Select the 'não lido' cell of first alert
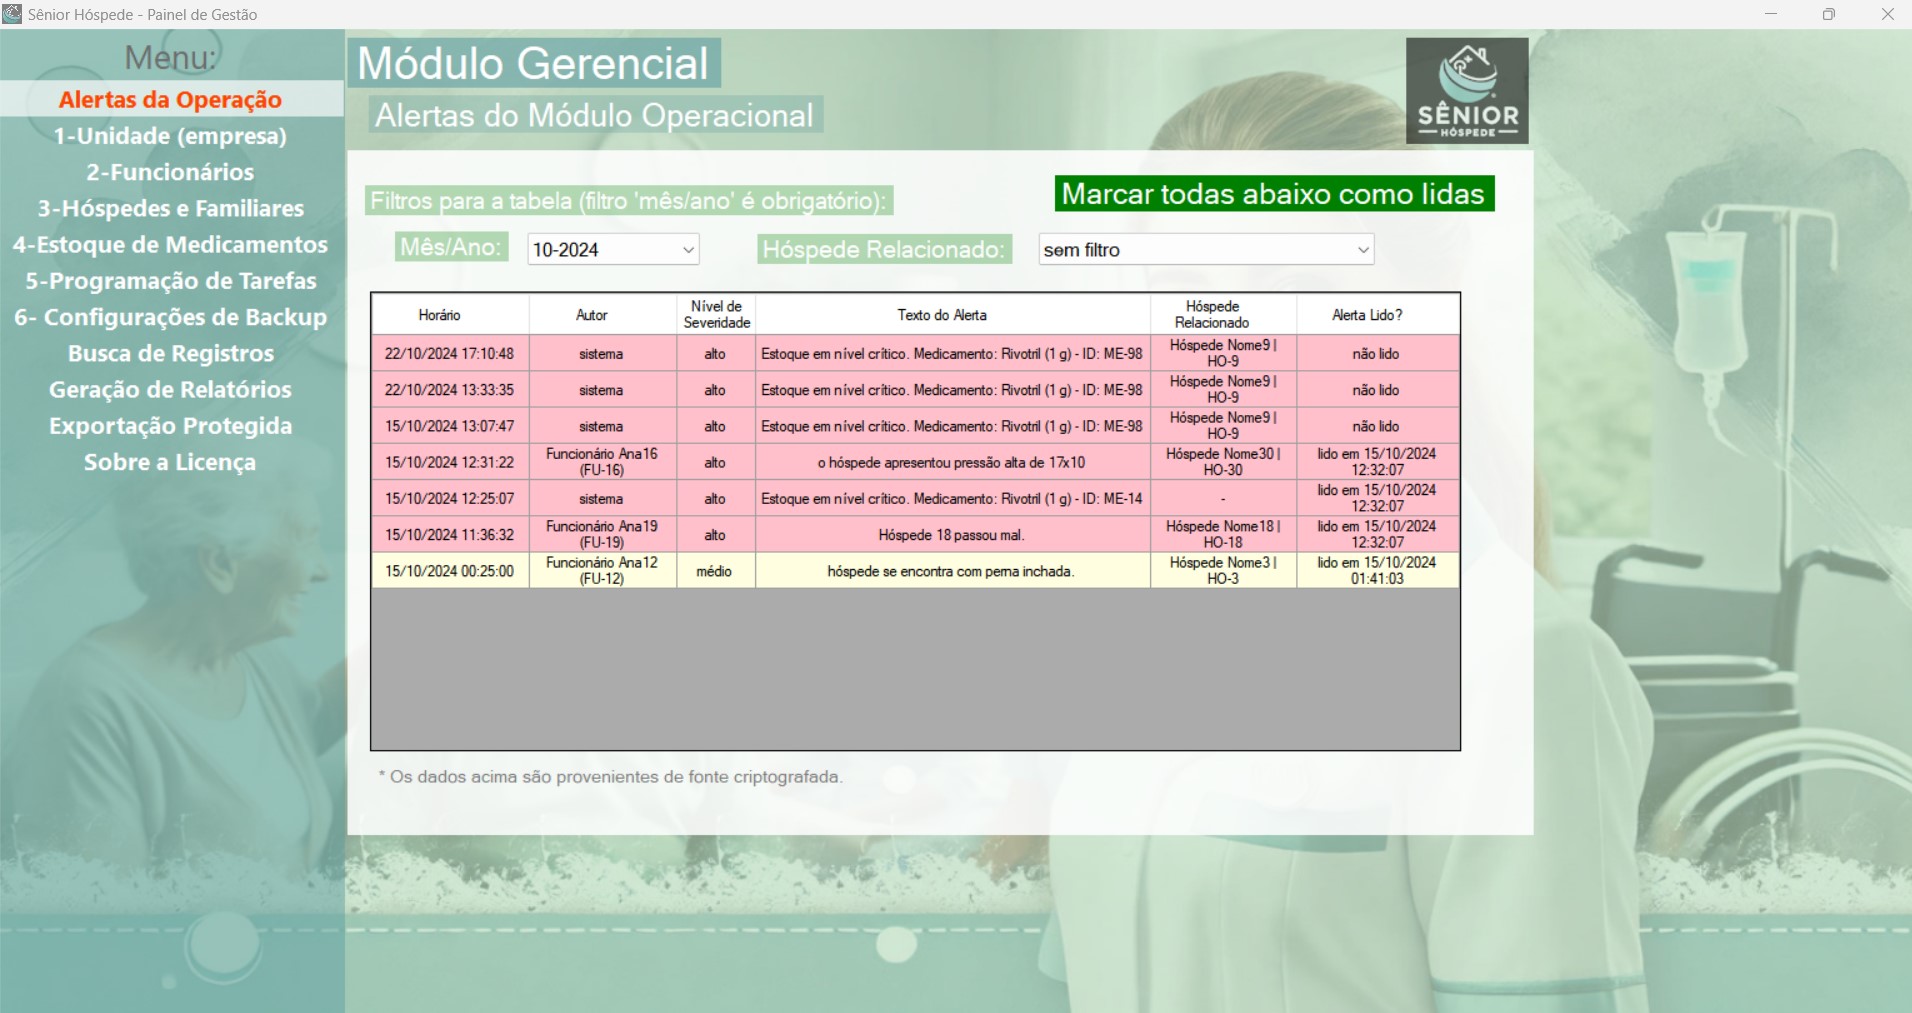Image resolution: width=1912 pixels, height=1013 pixels. (x=1377, y=353)
